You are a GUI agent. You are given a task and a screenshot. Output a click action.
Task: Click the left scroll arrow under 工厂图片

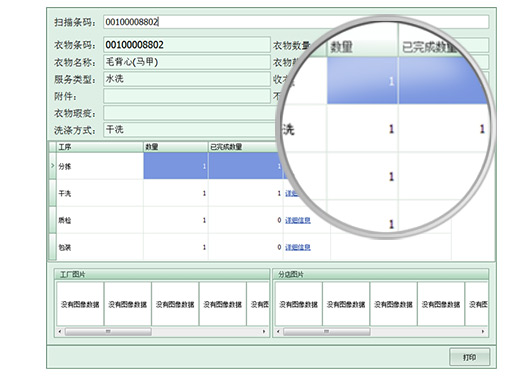pyautogui.click(x=60, y=332)
